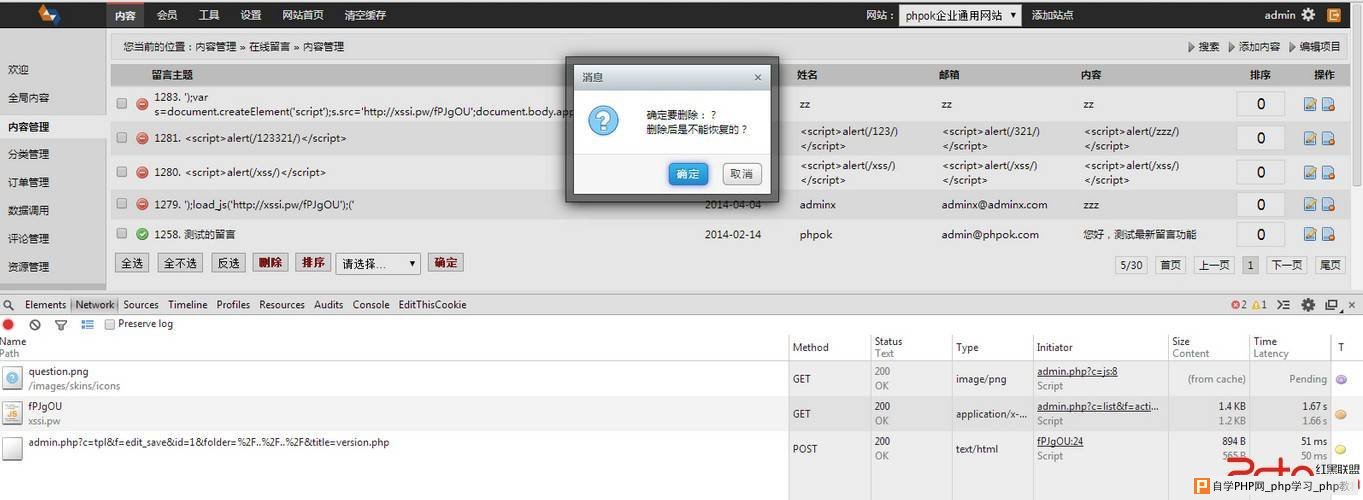This screenshot has width=1363, height=500.
Task: Click the red 删除 button below list
Action: point(270,263)
